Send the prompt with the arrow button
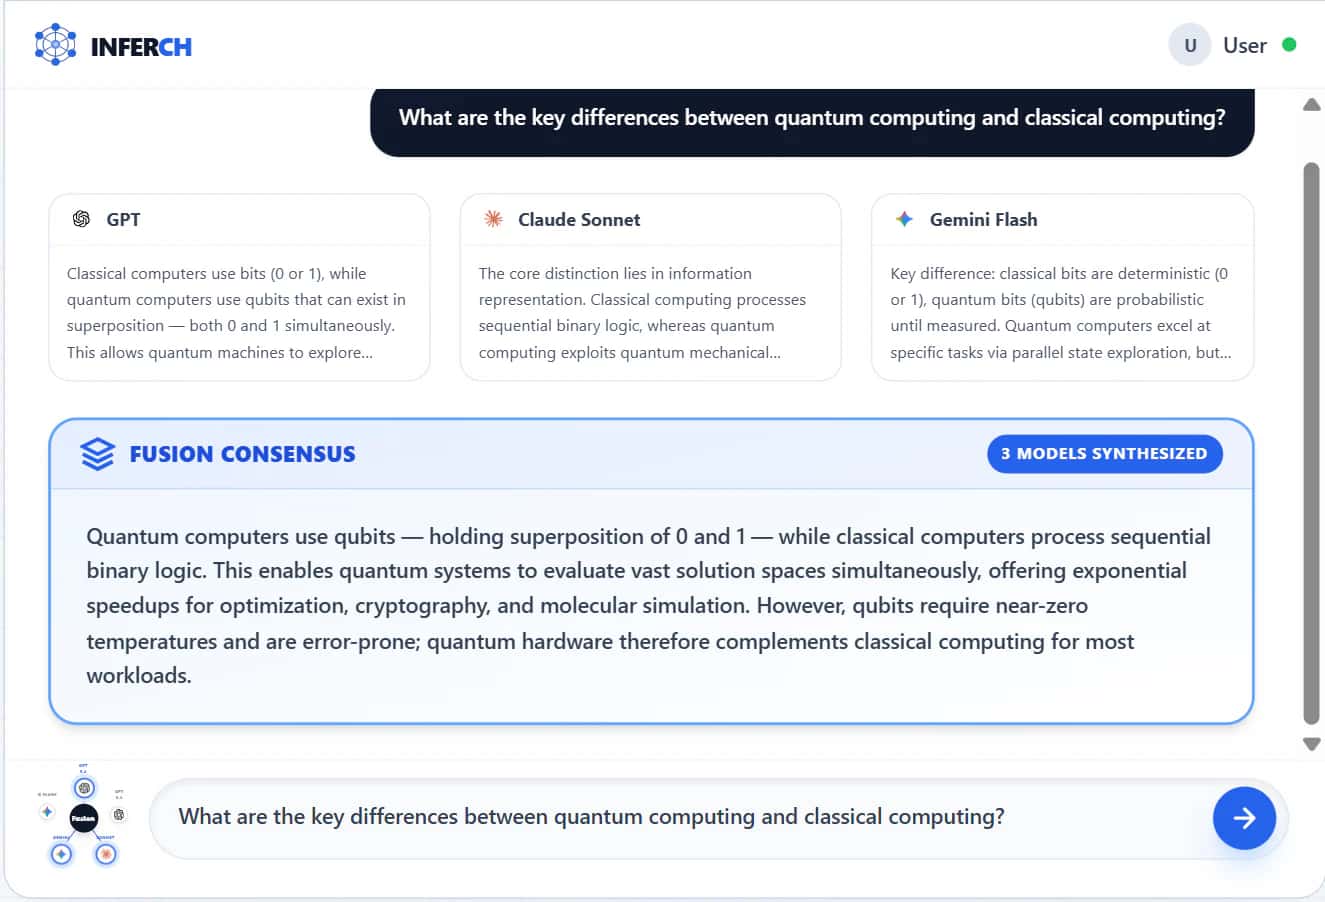 pyautogui.click(x=1244, y=818)
